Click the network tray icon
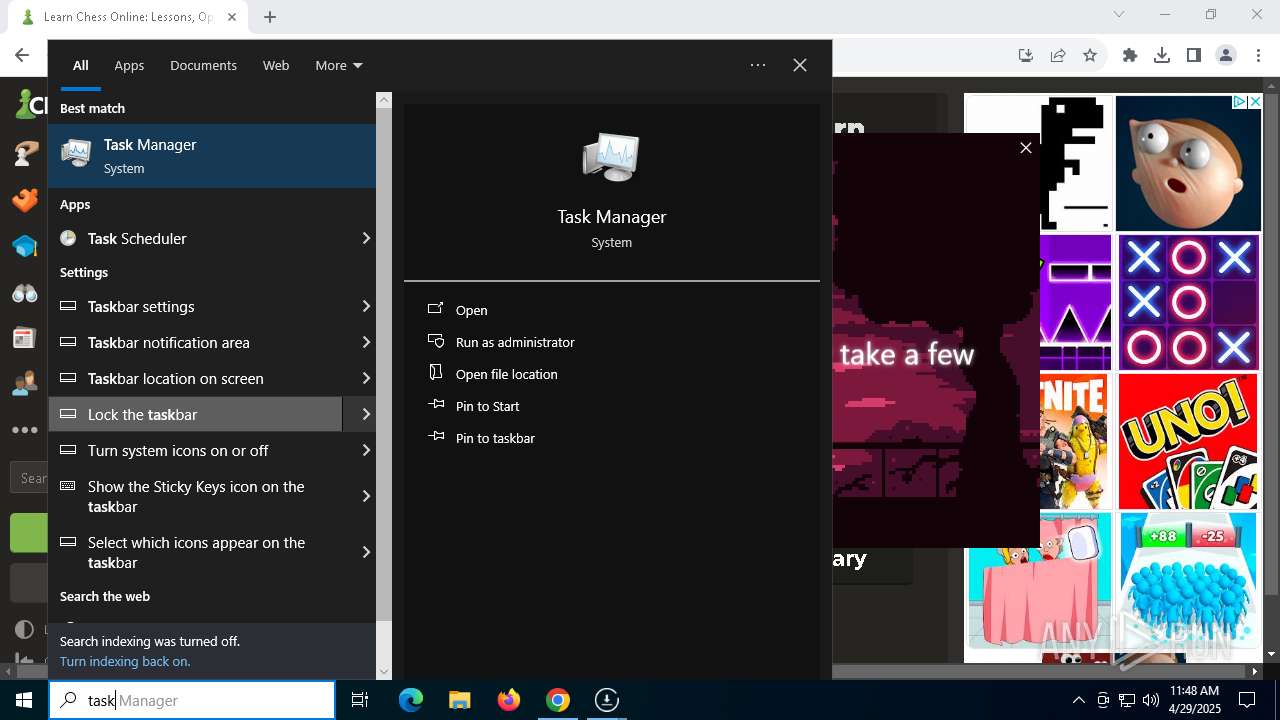 1127,700
